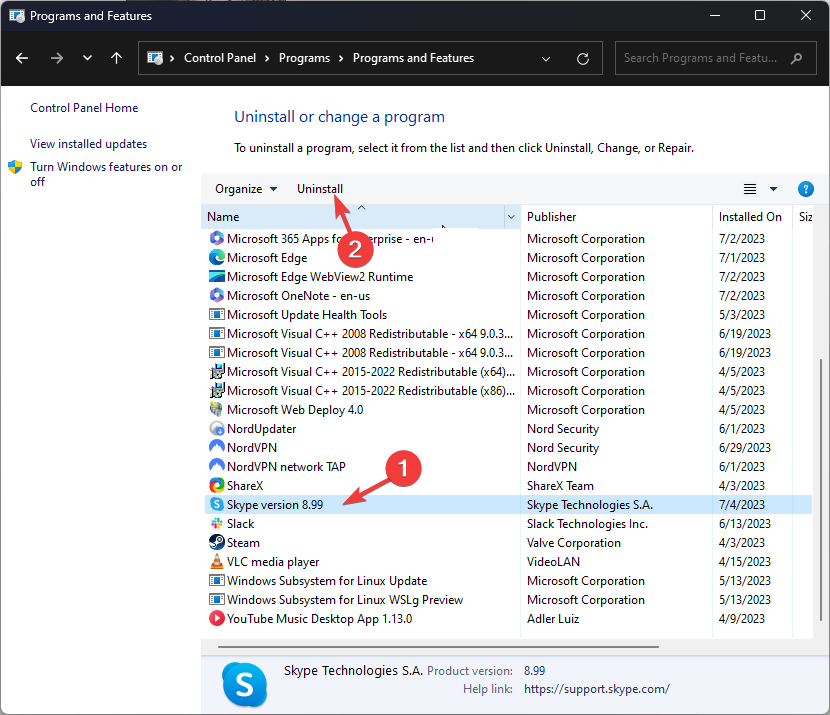Open the Organize dropdown menu

pos(246,189)
